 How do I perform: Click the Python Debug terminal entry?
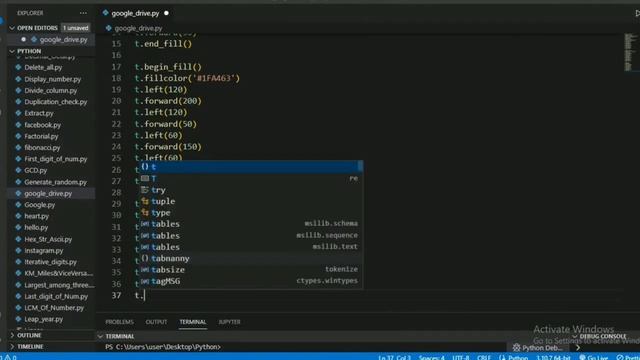(x=538, y=348)
